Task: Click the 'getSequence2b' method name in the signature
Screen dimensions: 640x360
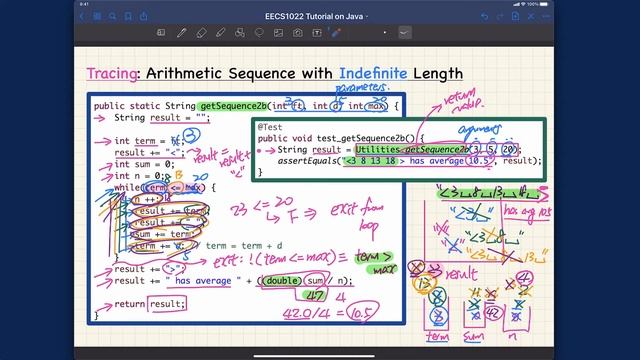Action: [234, 106]
